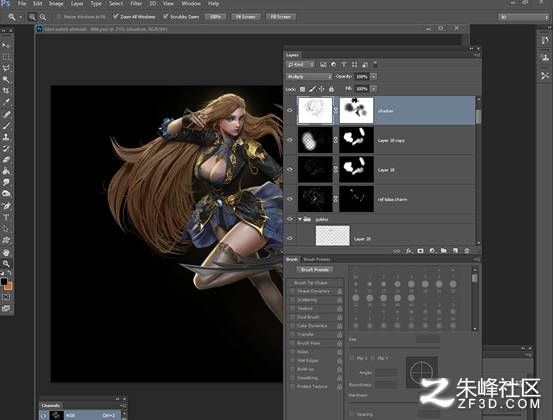
Task: Open the layer blend mode dropdown
Action: (309, 77)
